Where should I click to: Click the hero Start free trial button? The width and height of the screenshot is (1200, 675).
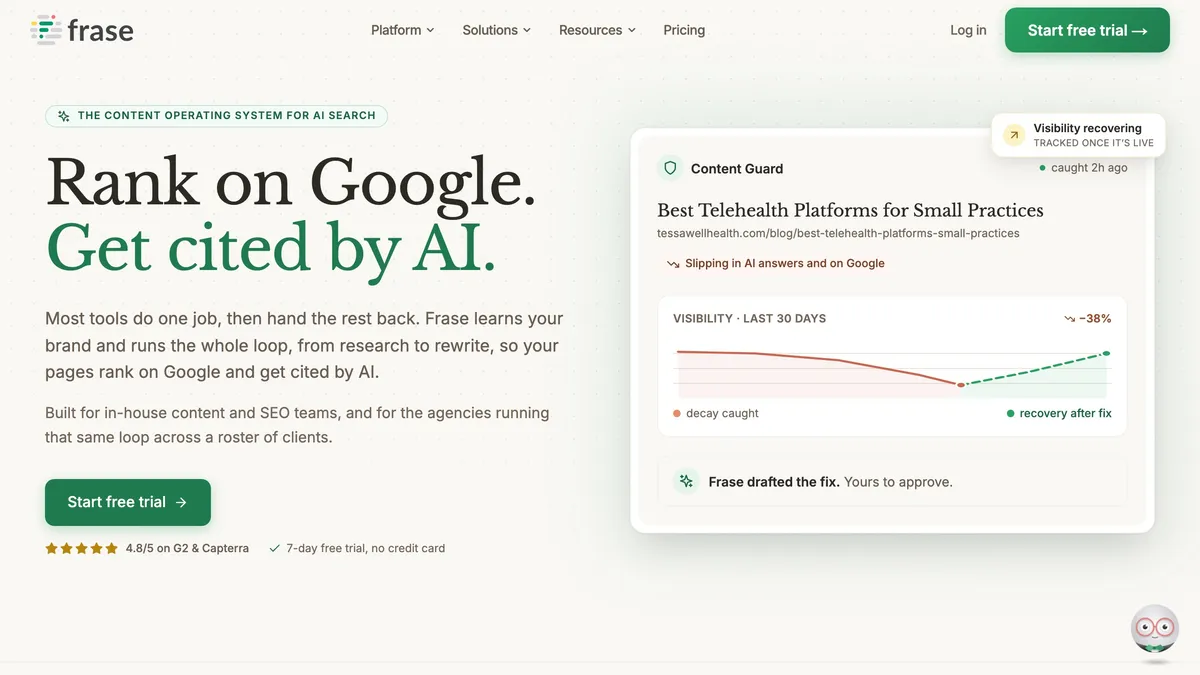(128, 502)
